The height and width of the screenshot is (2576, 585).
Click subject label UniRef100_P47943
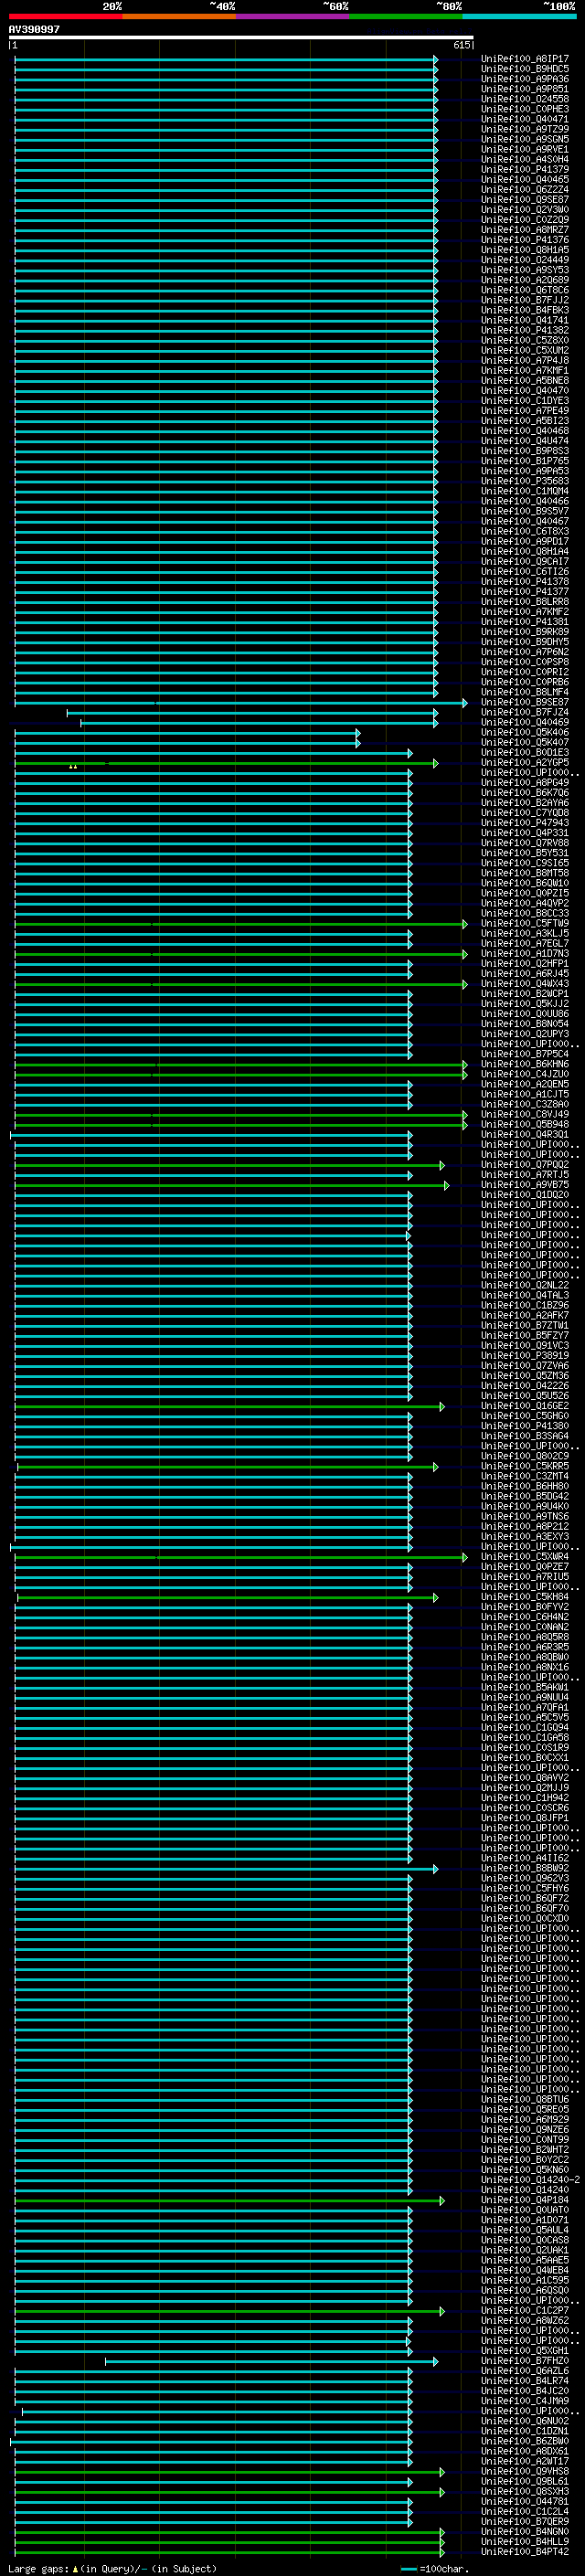click(525, 822)
